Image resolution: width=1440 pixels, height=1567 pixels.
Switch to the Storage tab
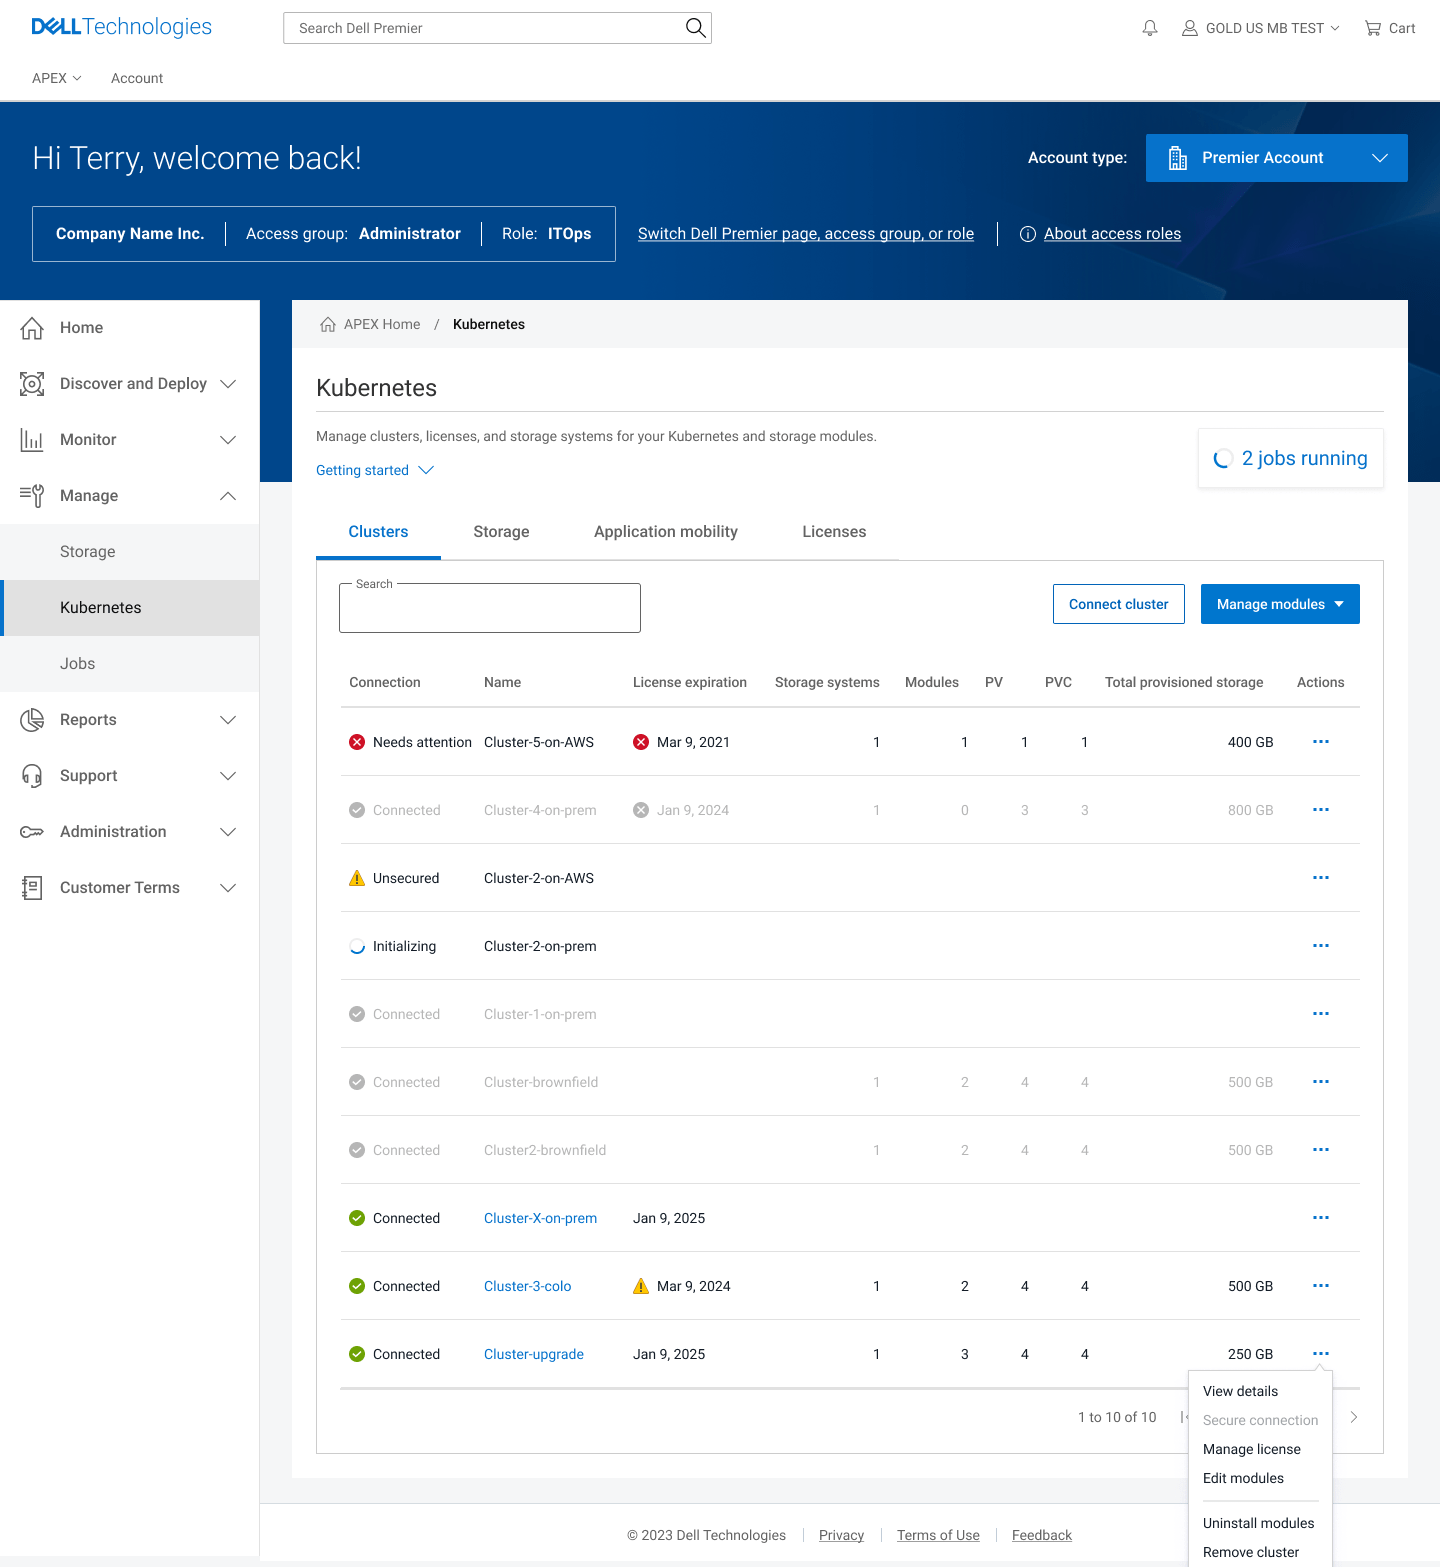(501, 532)
